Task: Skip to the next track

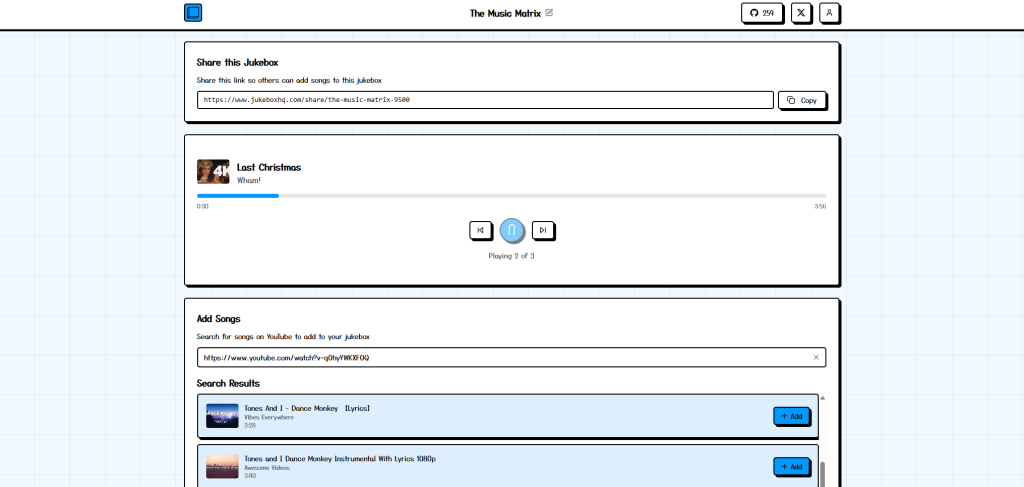Action: (542, 230)
